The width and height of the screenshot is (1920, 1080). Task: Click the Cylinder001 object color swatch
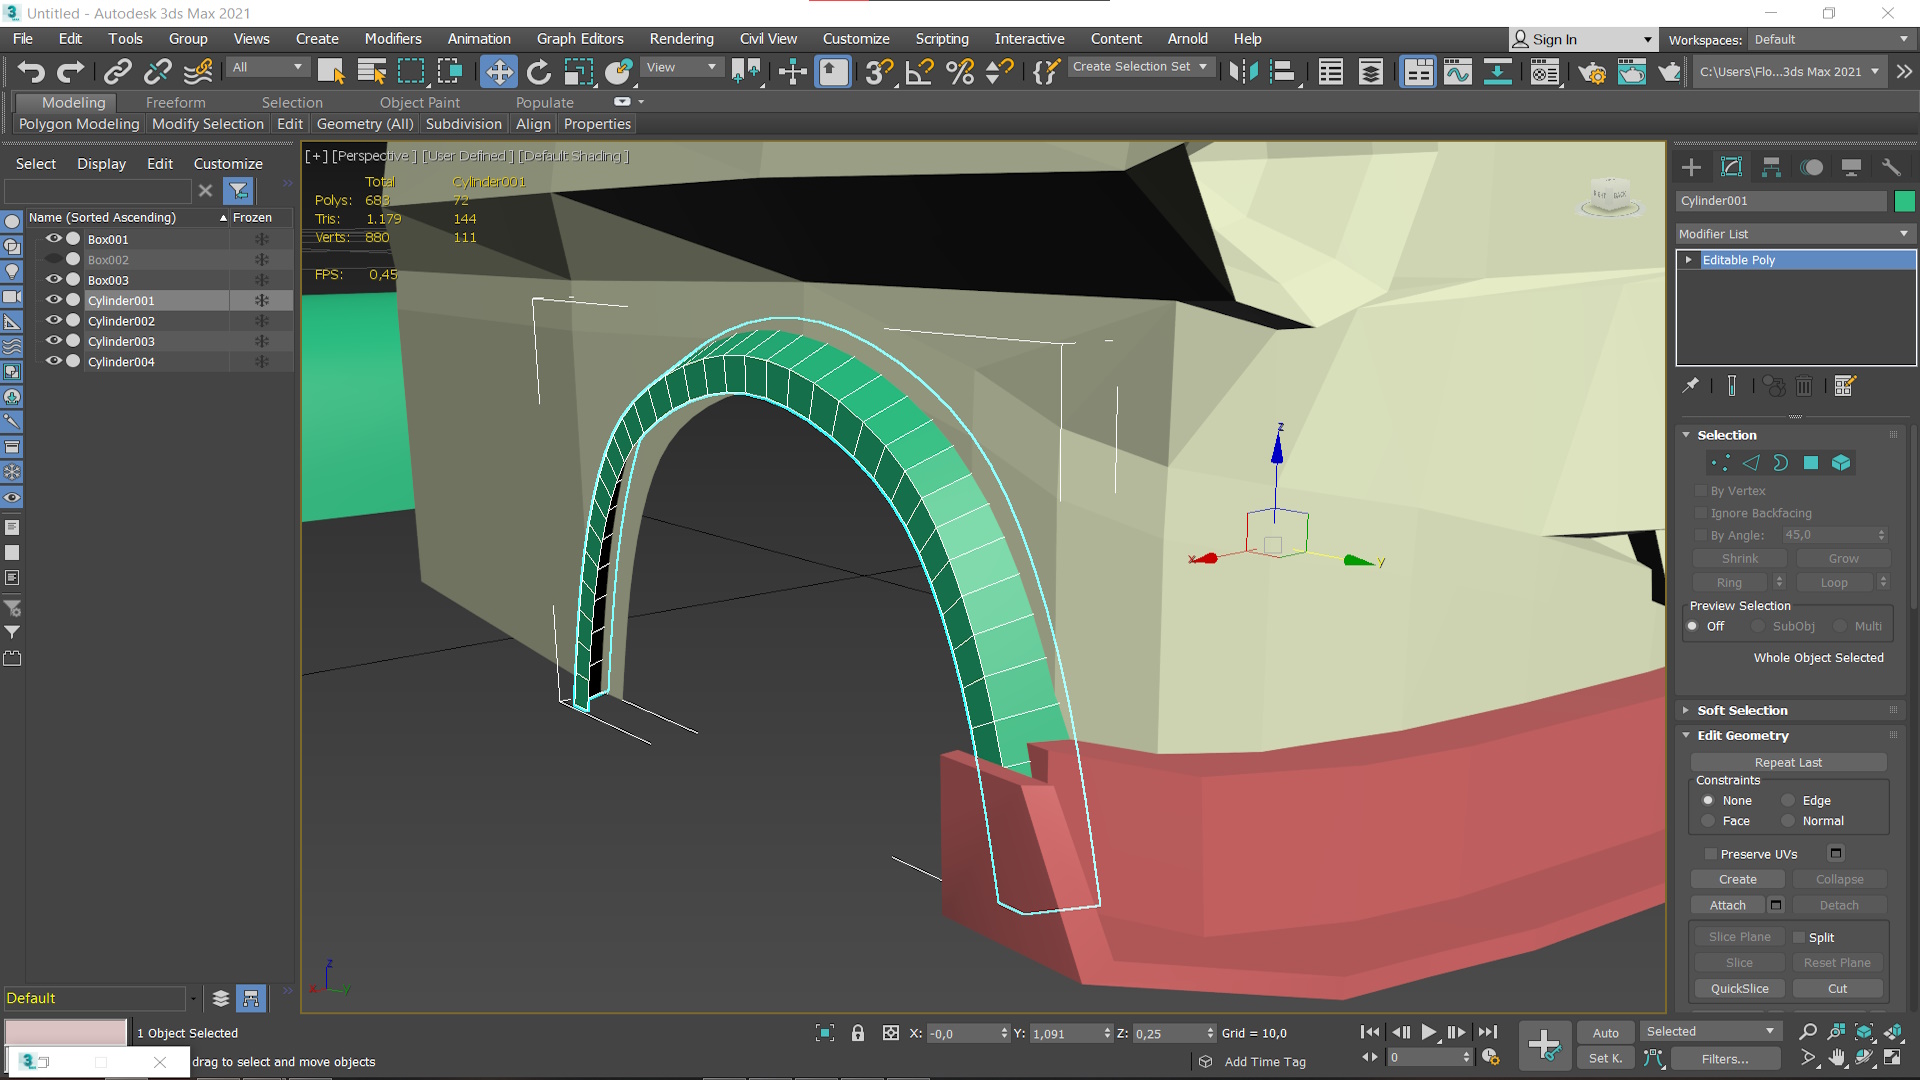(1904, 201)
